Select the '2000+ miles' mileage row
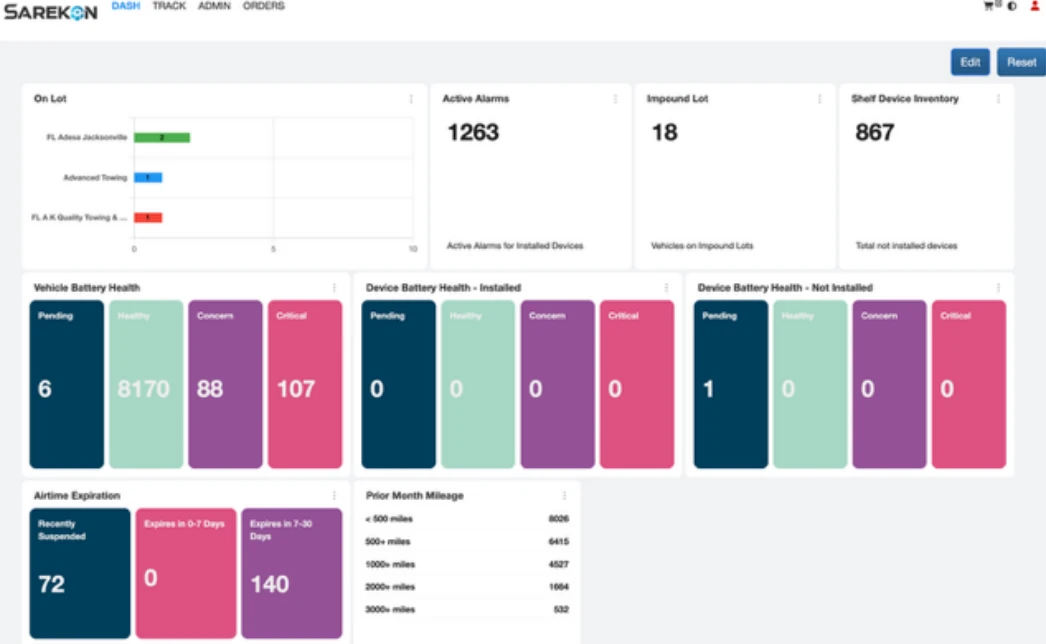The image size is (1046, 644). click(x=467, y=587)
